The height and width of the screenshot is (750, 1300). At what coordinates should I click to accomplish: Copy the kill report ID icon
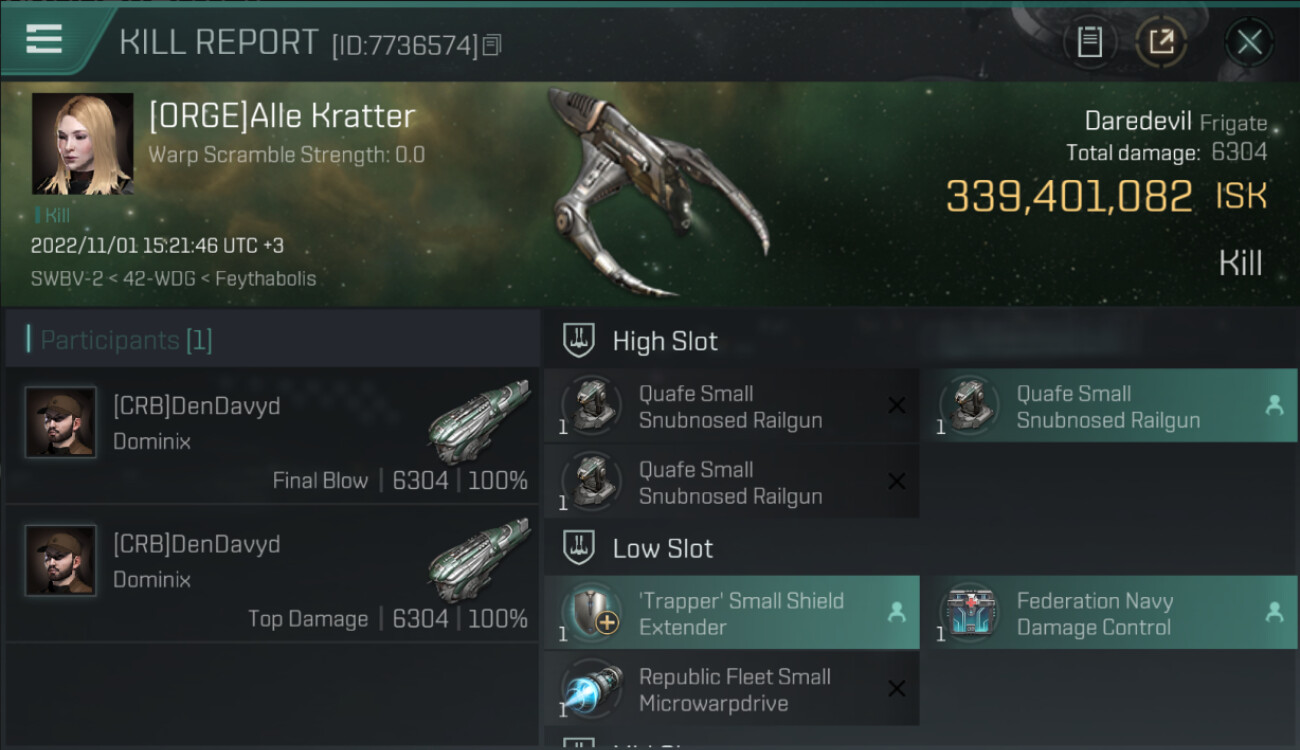click(491, 45)
